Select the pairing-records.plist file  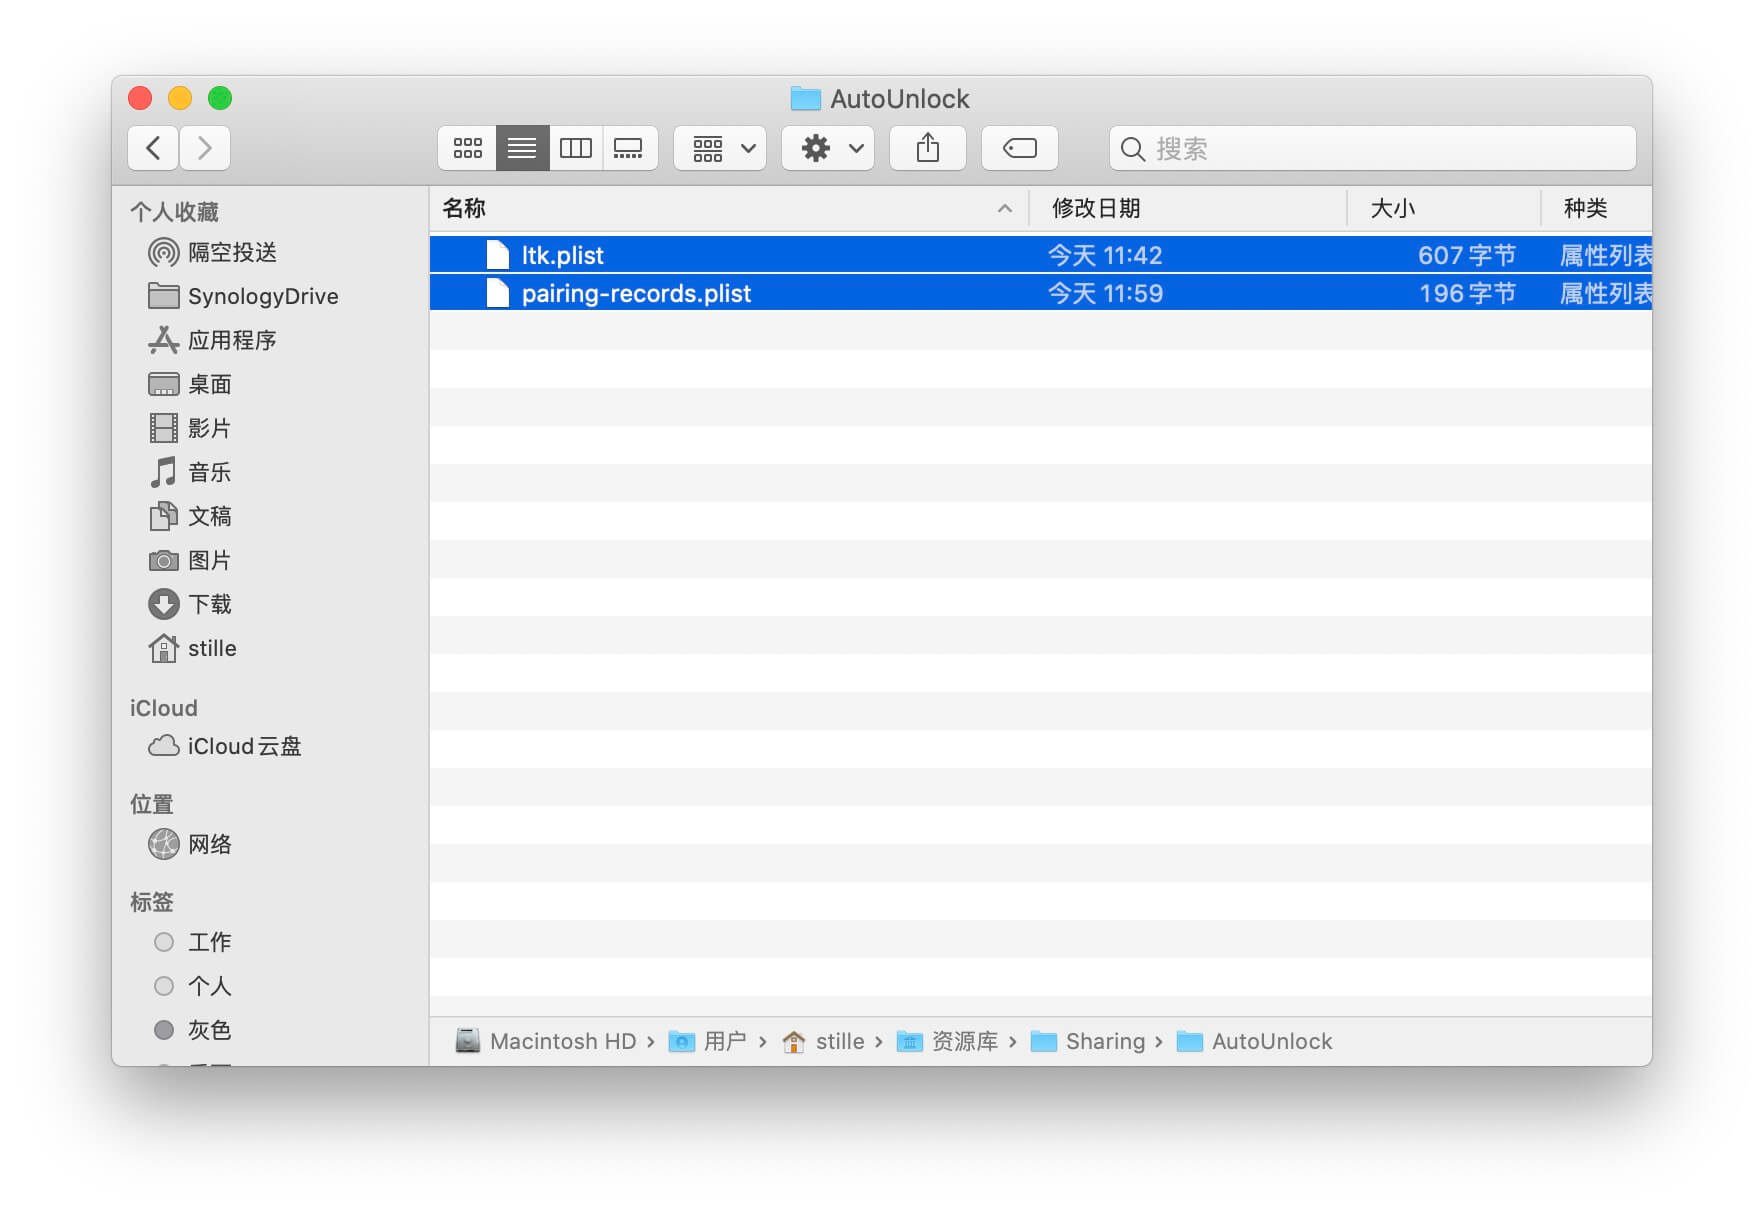tap(1041, 293)
